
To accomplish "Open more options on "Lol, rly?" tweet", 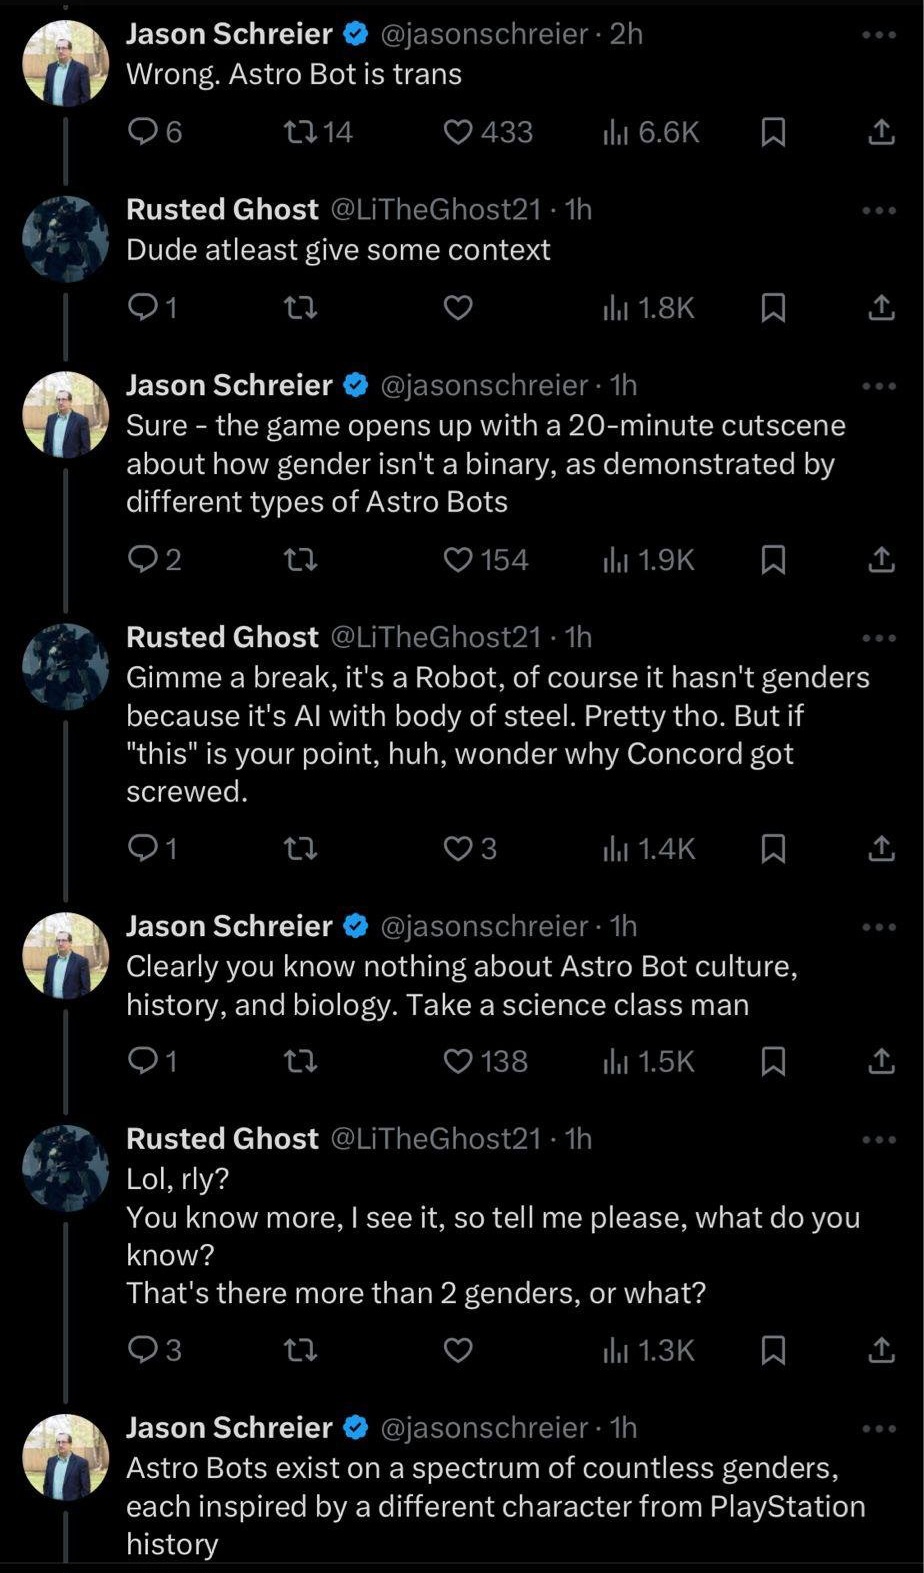I will pyautogui.click(x=879, y=1140).
